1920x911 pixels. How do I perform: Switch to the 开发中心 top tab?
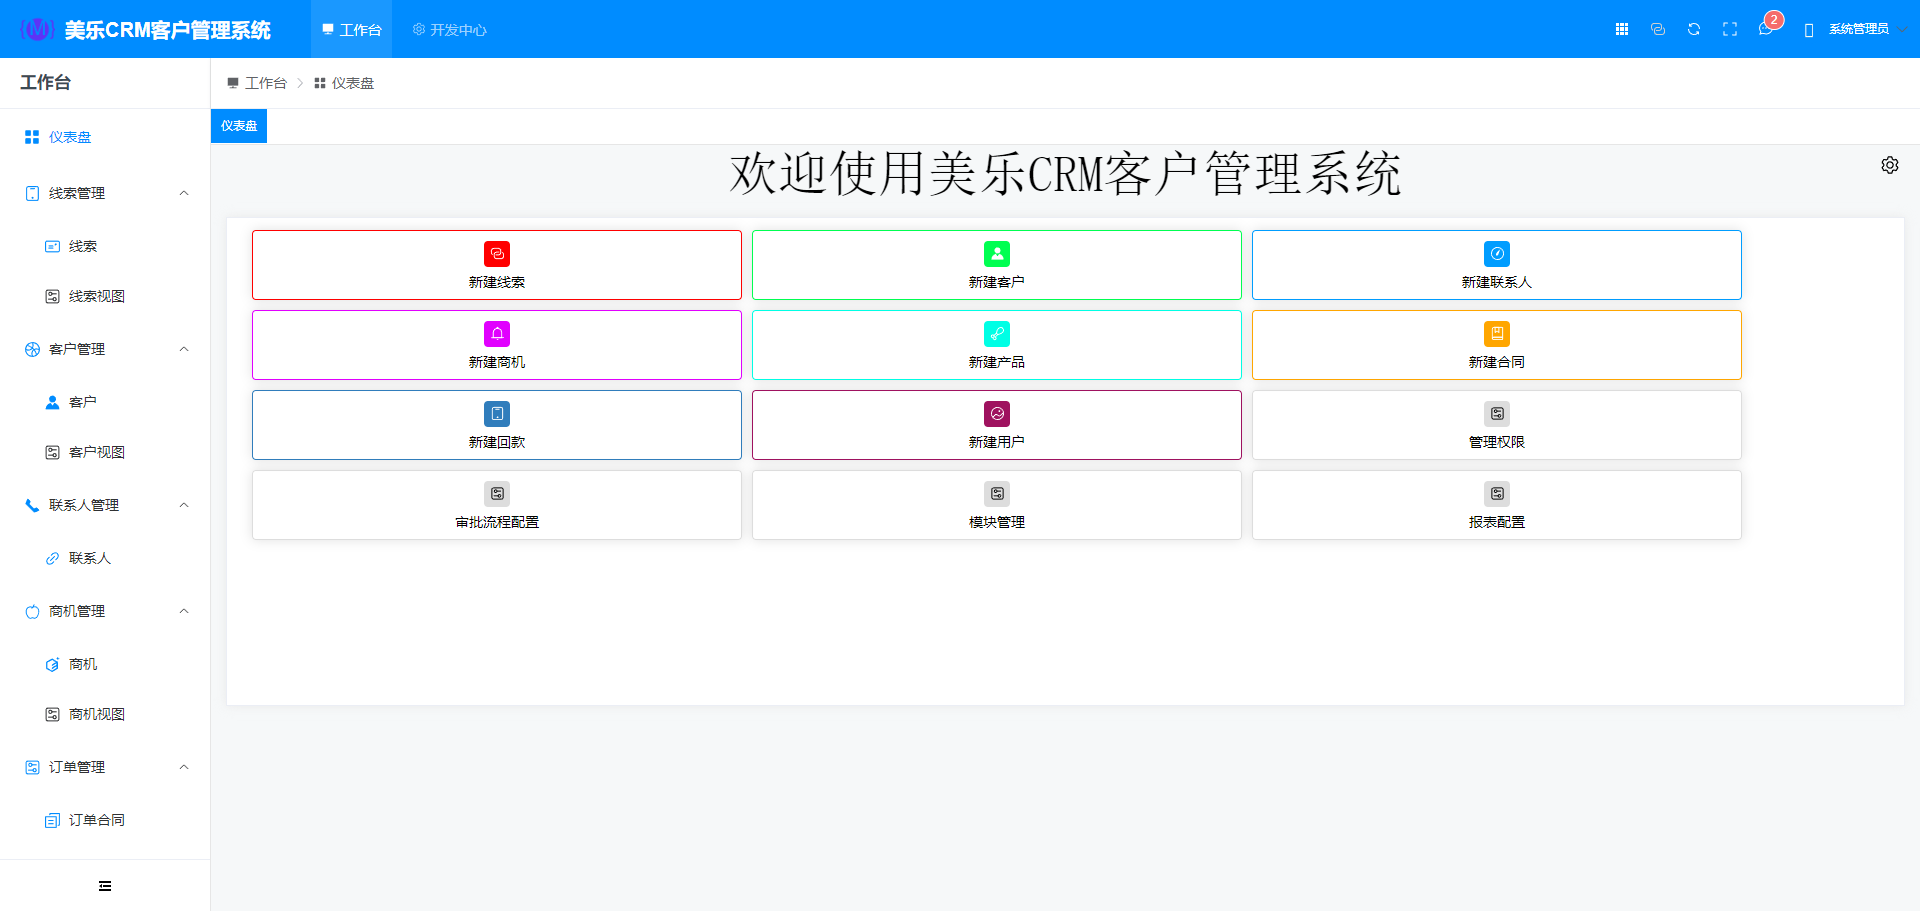(x=450, y=30)
